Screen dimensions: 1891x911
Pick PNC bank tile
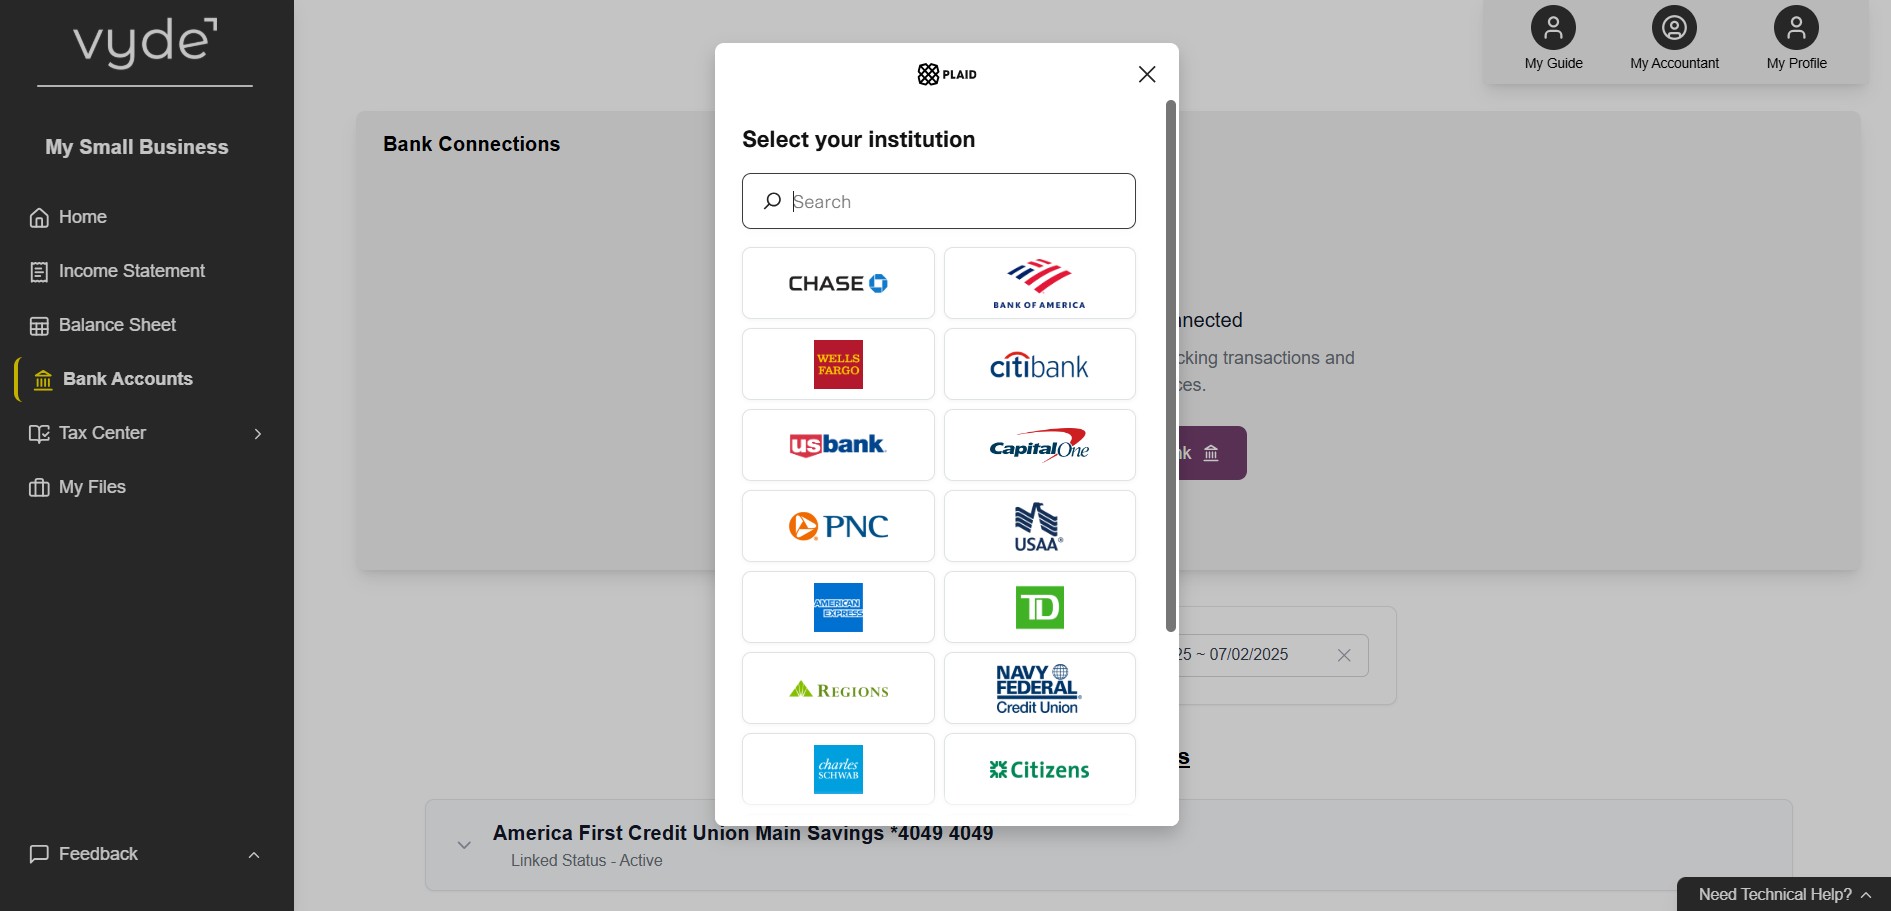click(x=838, y=526)
